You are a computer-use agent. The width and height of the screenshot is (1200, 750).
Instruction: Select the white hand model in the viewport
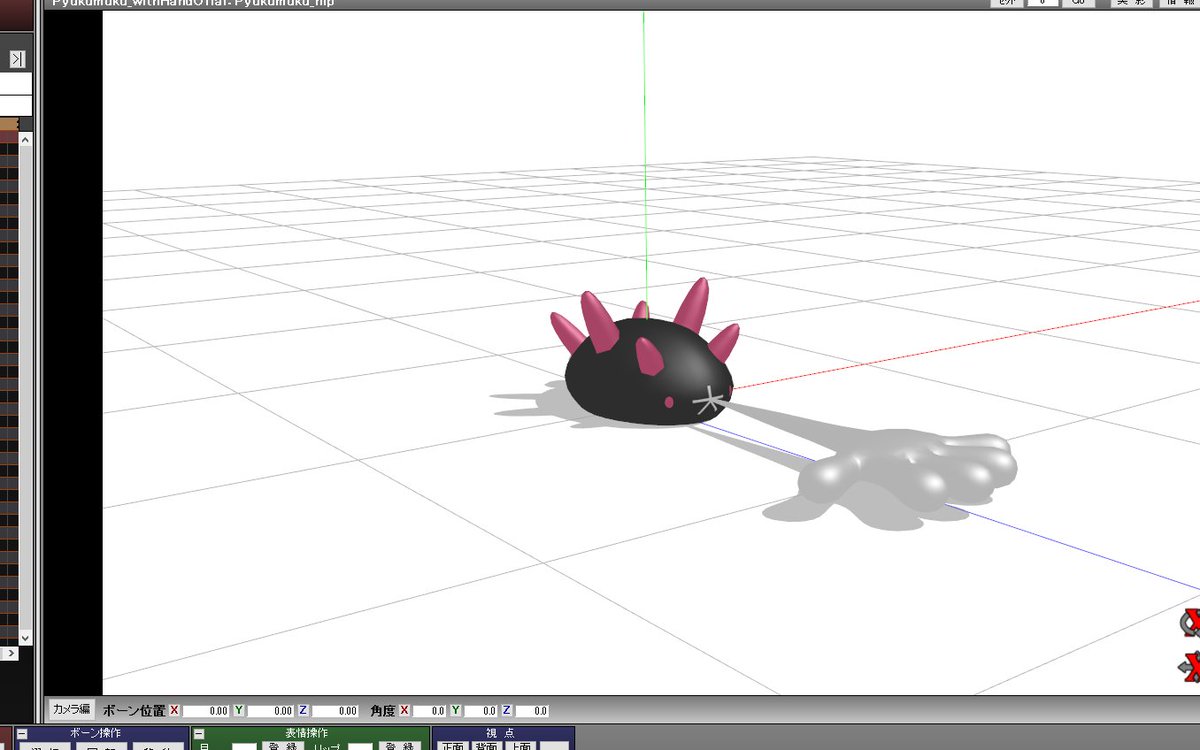[910, 468]
